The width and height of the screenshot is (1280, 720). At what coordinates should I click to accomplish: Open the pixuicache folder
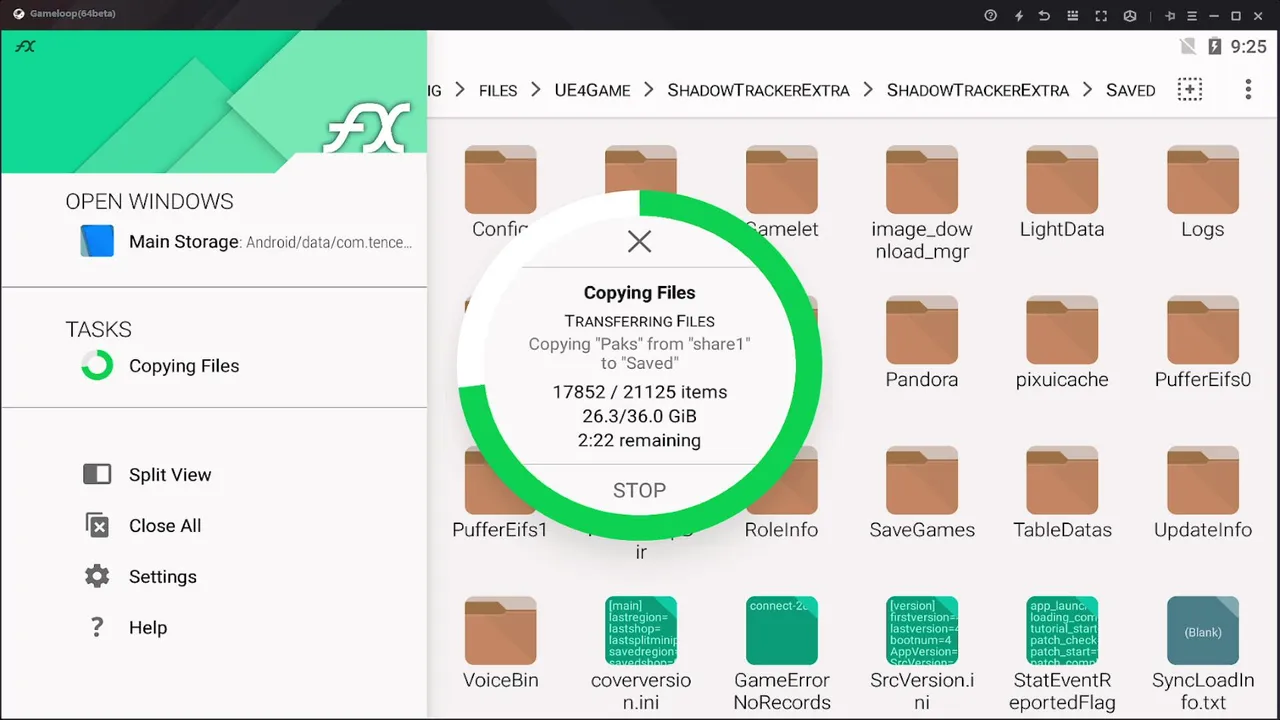1062,343
